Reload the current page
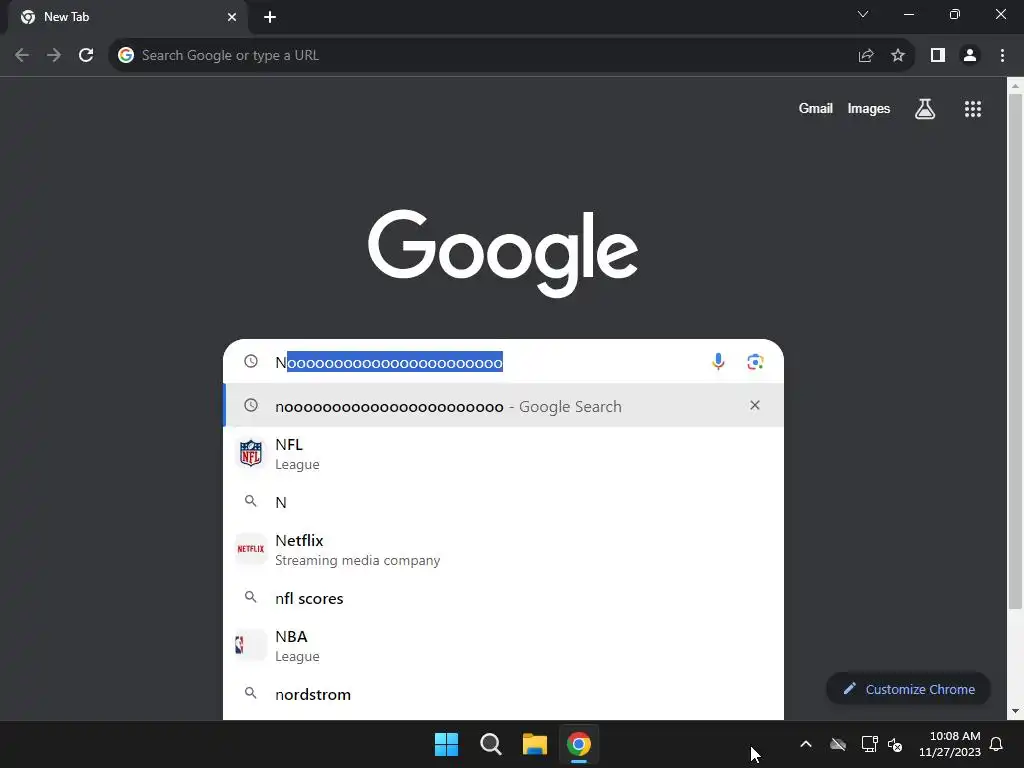The height and width of the screenshot is (768, 1024). [x=86, y=56]
